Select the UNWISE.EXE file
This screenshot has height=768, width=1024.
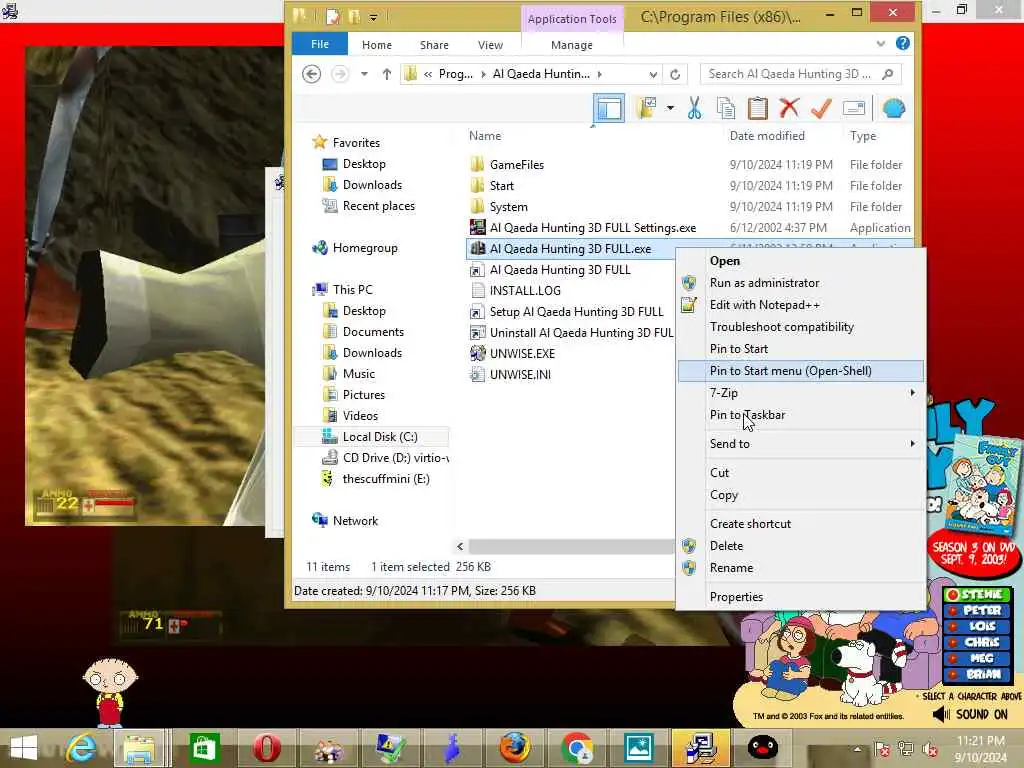click(522, 353)
